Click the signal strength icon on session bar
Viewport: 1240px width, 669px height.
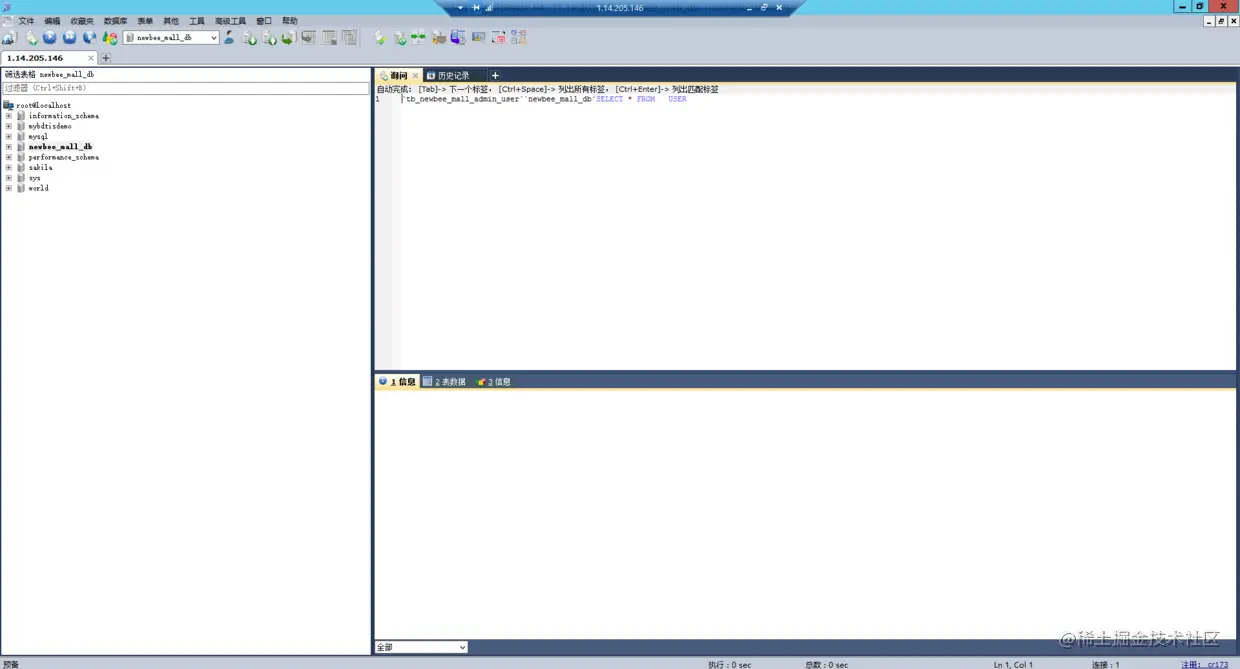(x=489, y=7)
